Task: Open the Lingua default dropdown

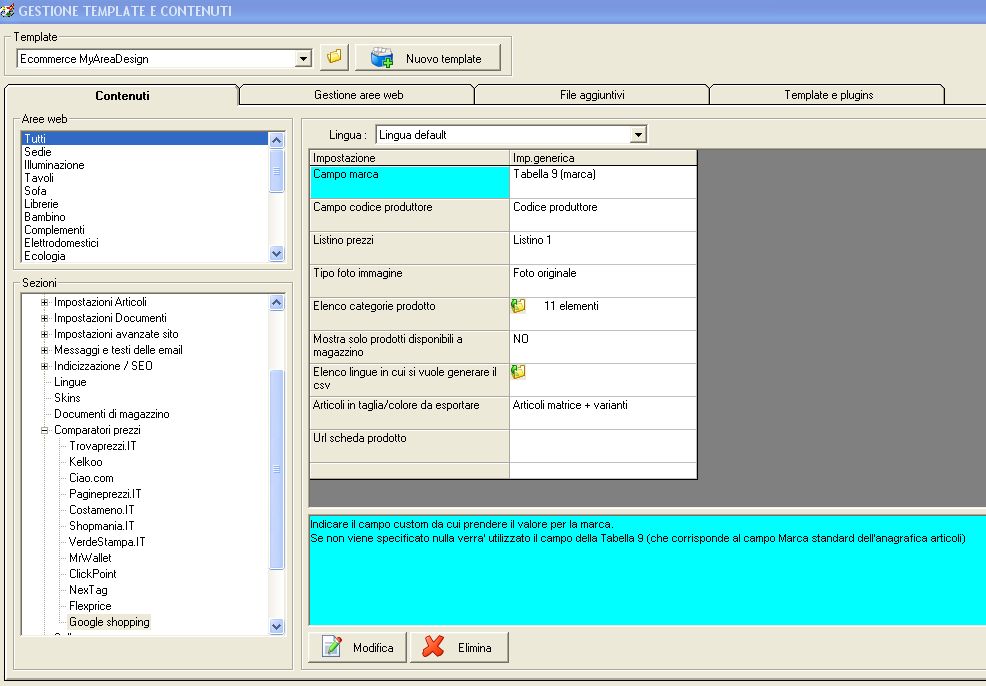Action: 638,135
